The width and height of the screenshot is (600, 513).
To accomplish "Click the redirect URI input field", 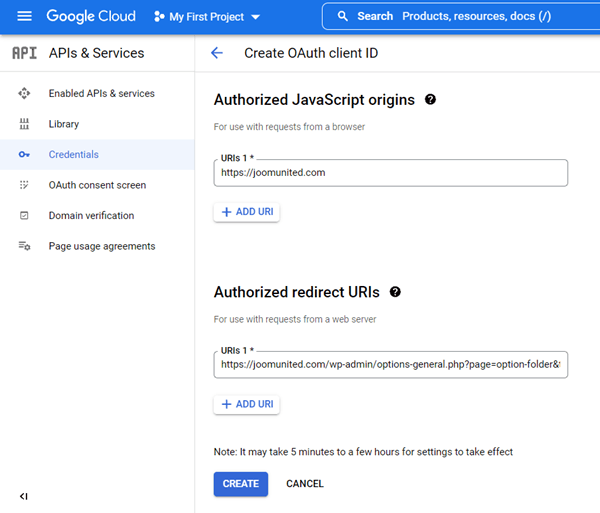I will [x=390, y=365].
